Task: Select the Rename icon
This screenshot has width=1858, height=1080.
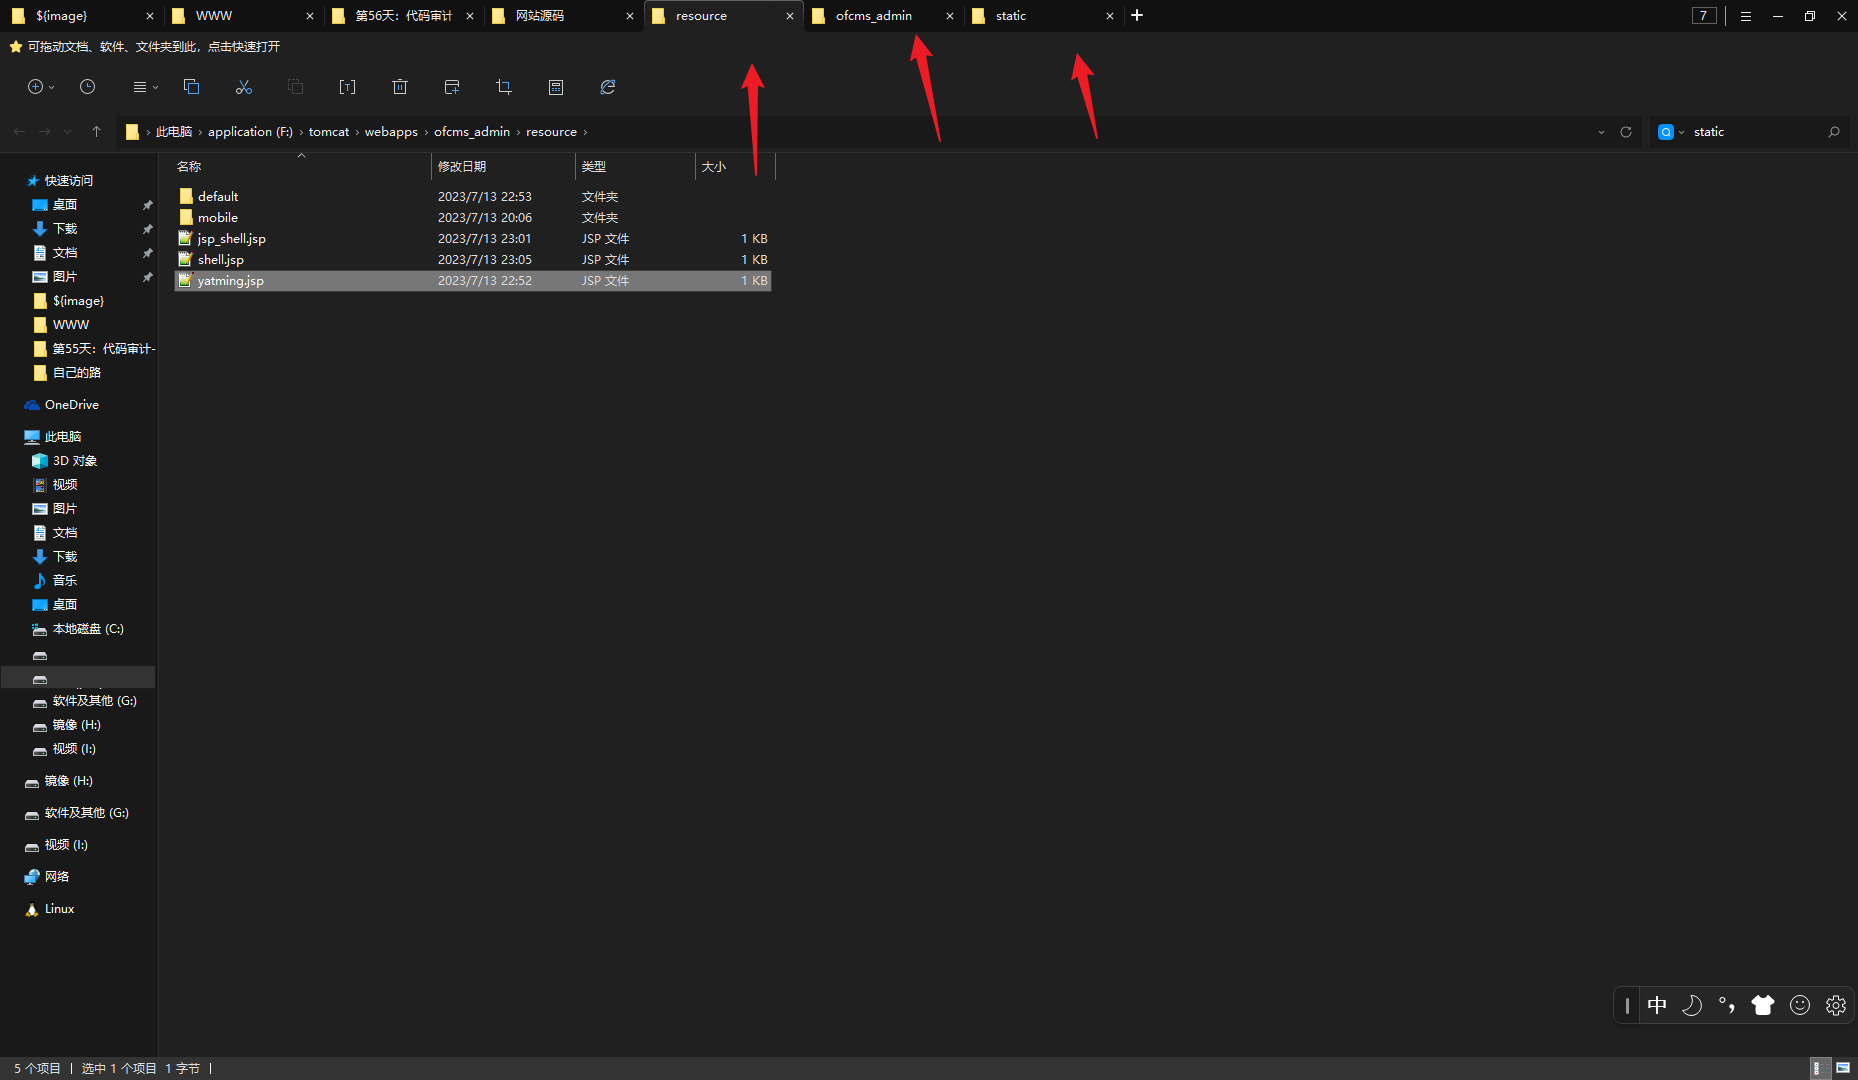Action: coord(347,87)
